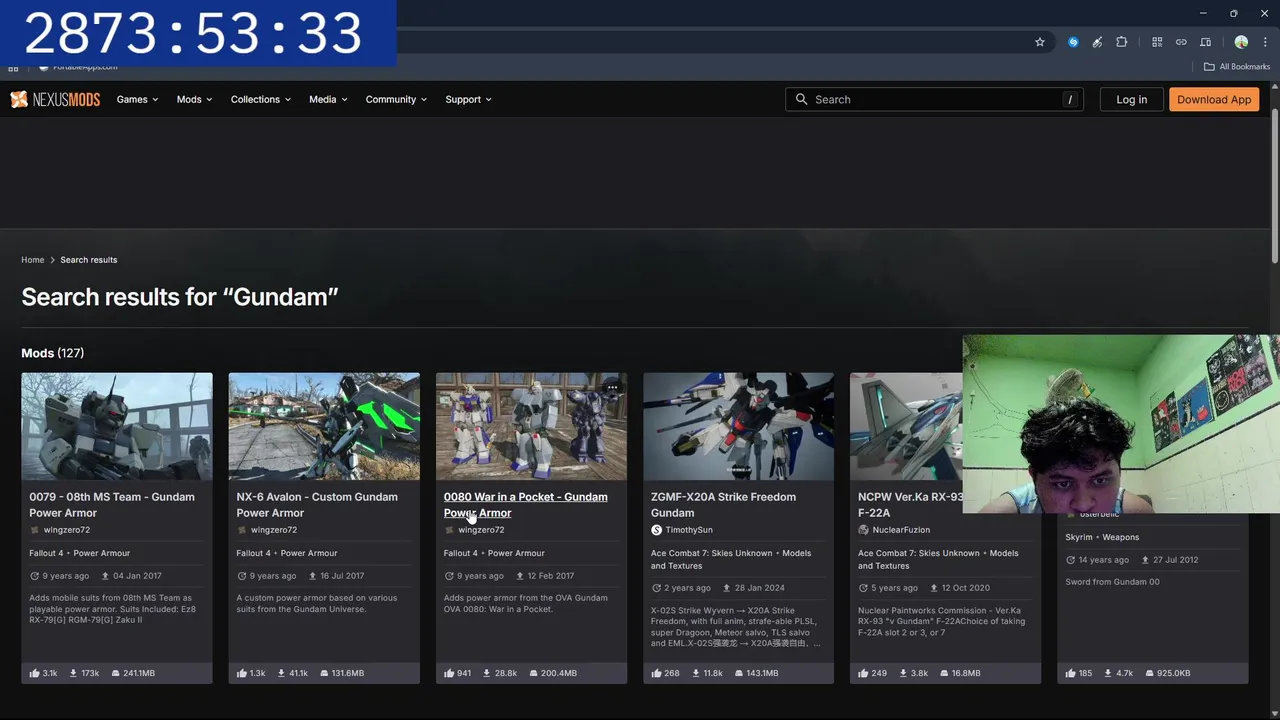Click the copy link icon in toolbar

(x=1181, y=42)
